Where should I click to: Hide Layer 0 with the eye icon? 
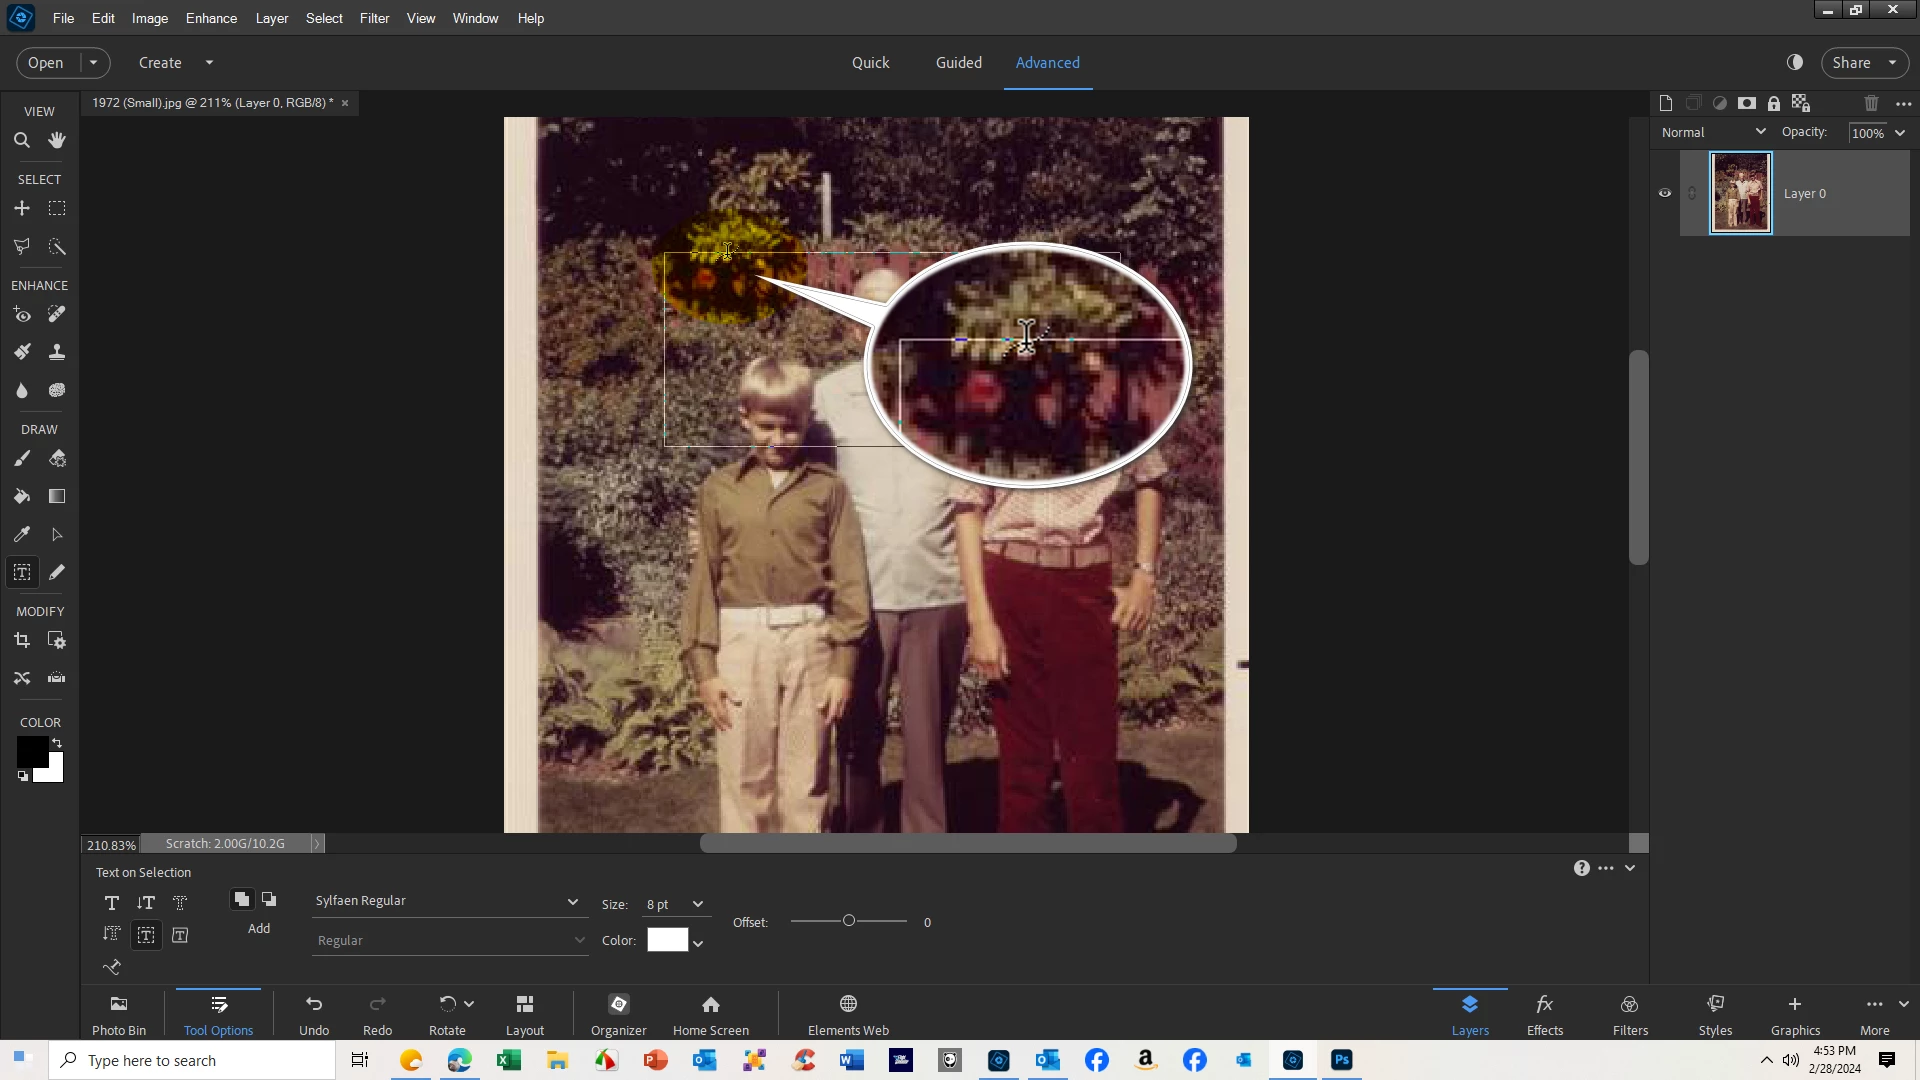[1665, 194]
